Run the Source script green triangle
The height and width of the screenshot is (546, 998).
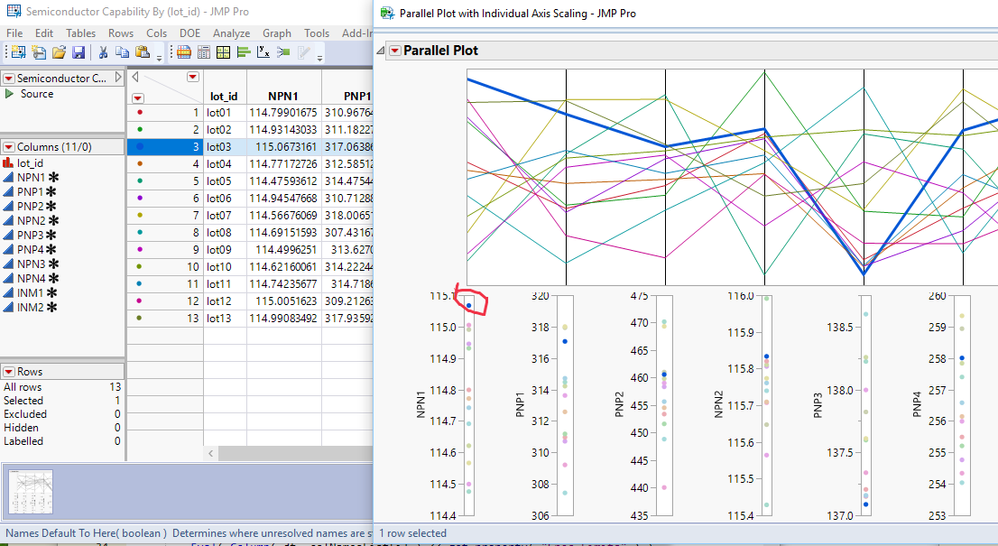(x=10, y=94)
